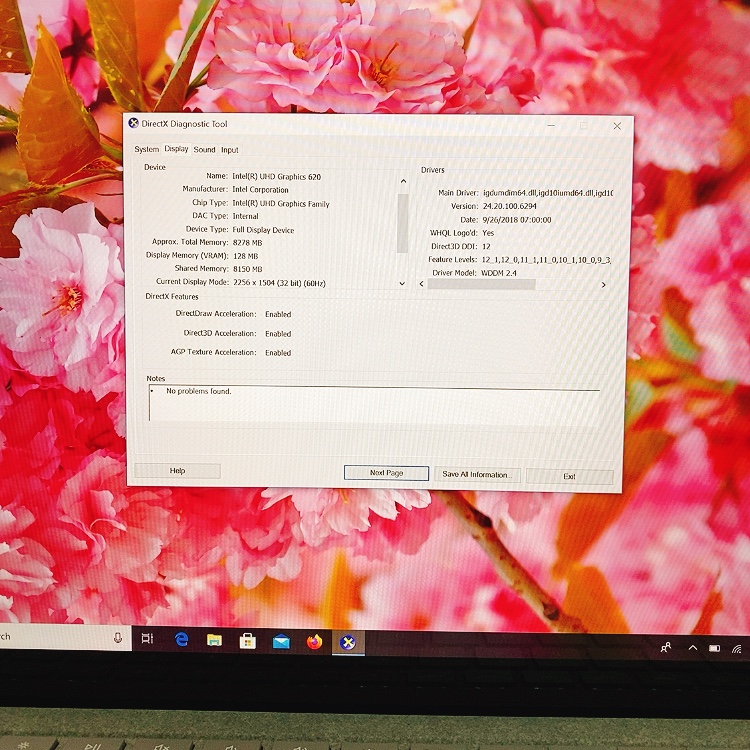This screenshot has height=750, width=750.
Task: Launch Firefox from the taskbar
Action: pos(315,642)
